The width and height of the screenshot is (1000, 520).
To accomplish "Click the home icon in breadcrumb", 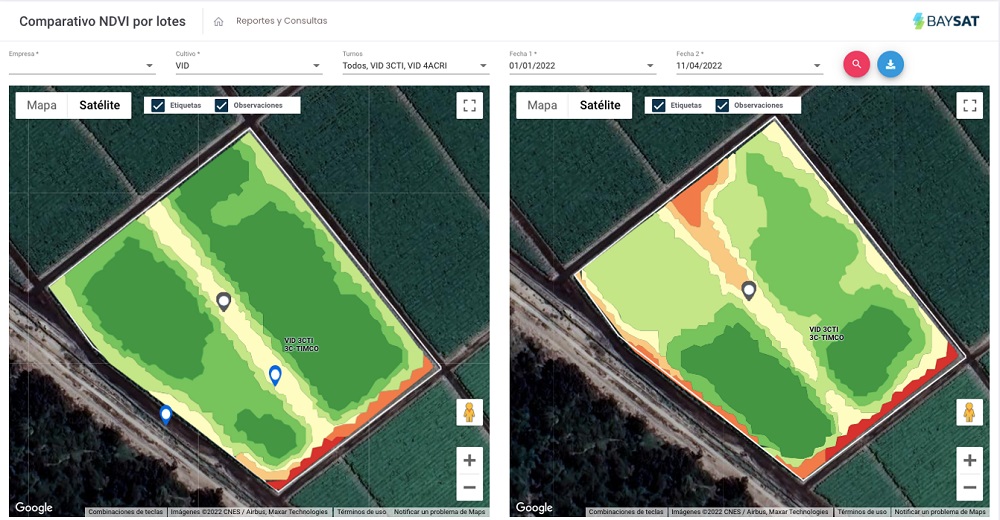I will pos(218,21).
